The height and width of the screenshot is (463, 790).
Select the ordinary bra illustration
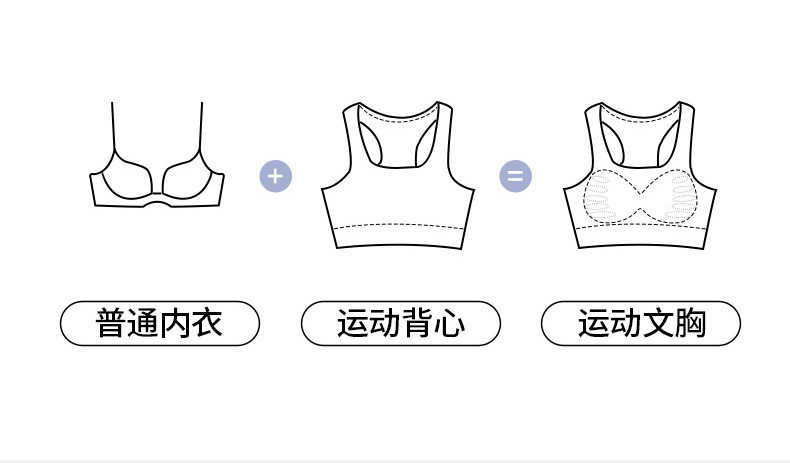click(x=157, y=155)
